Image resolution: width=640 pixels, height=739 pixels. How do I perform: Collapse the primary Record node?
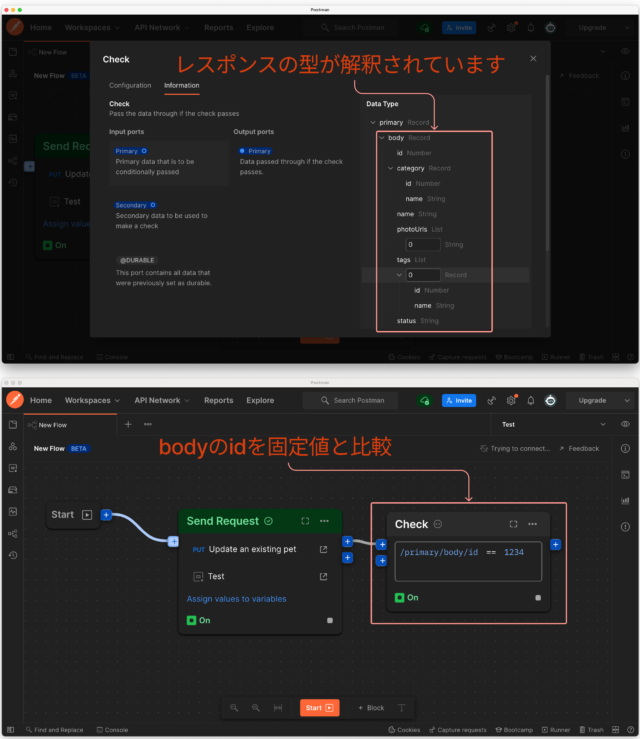coord(373,123)
